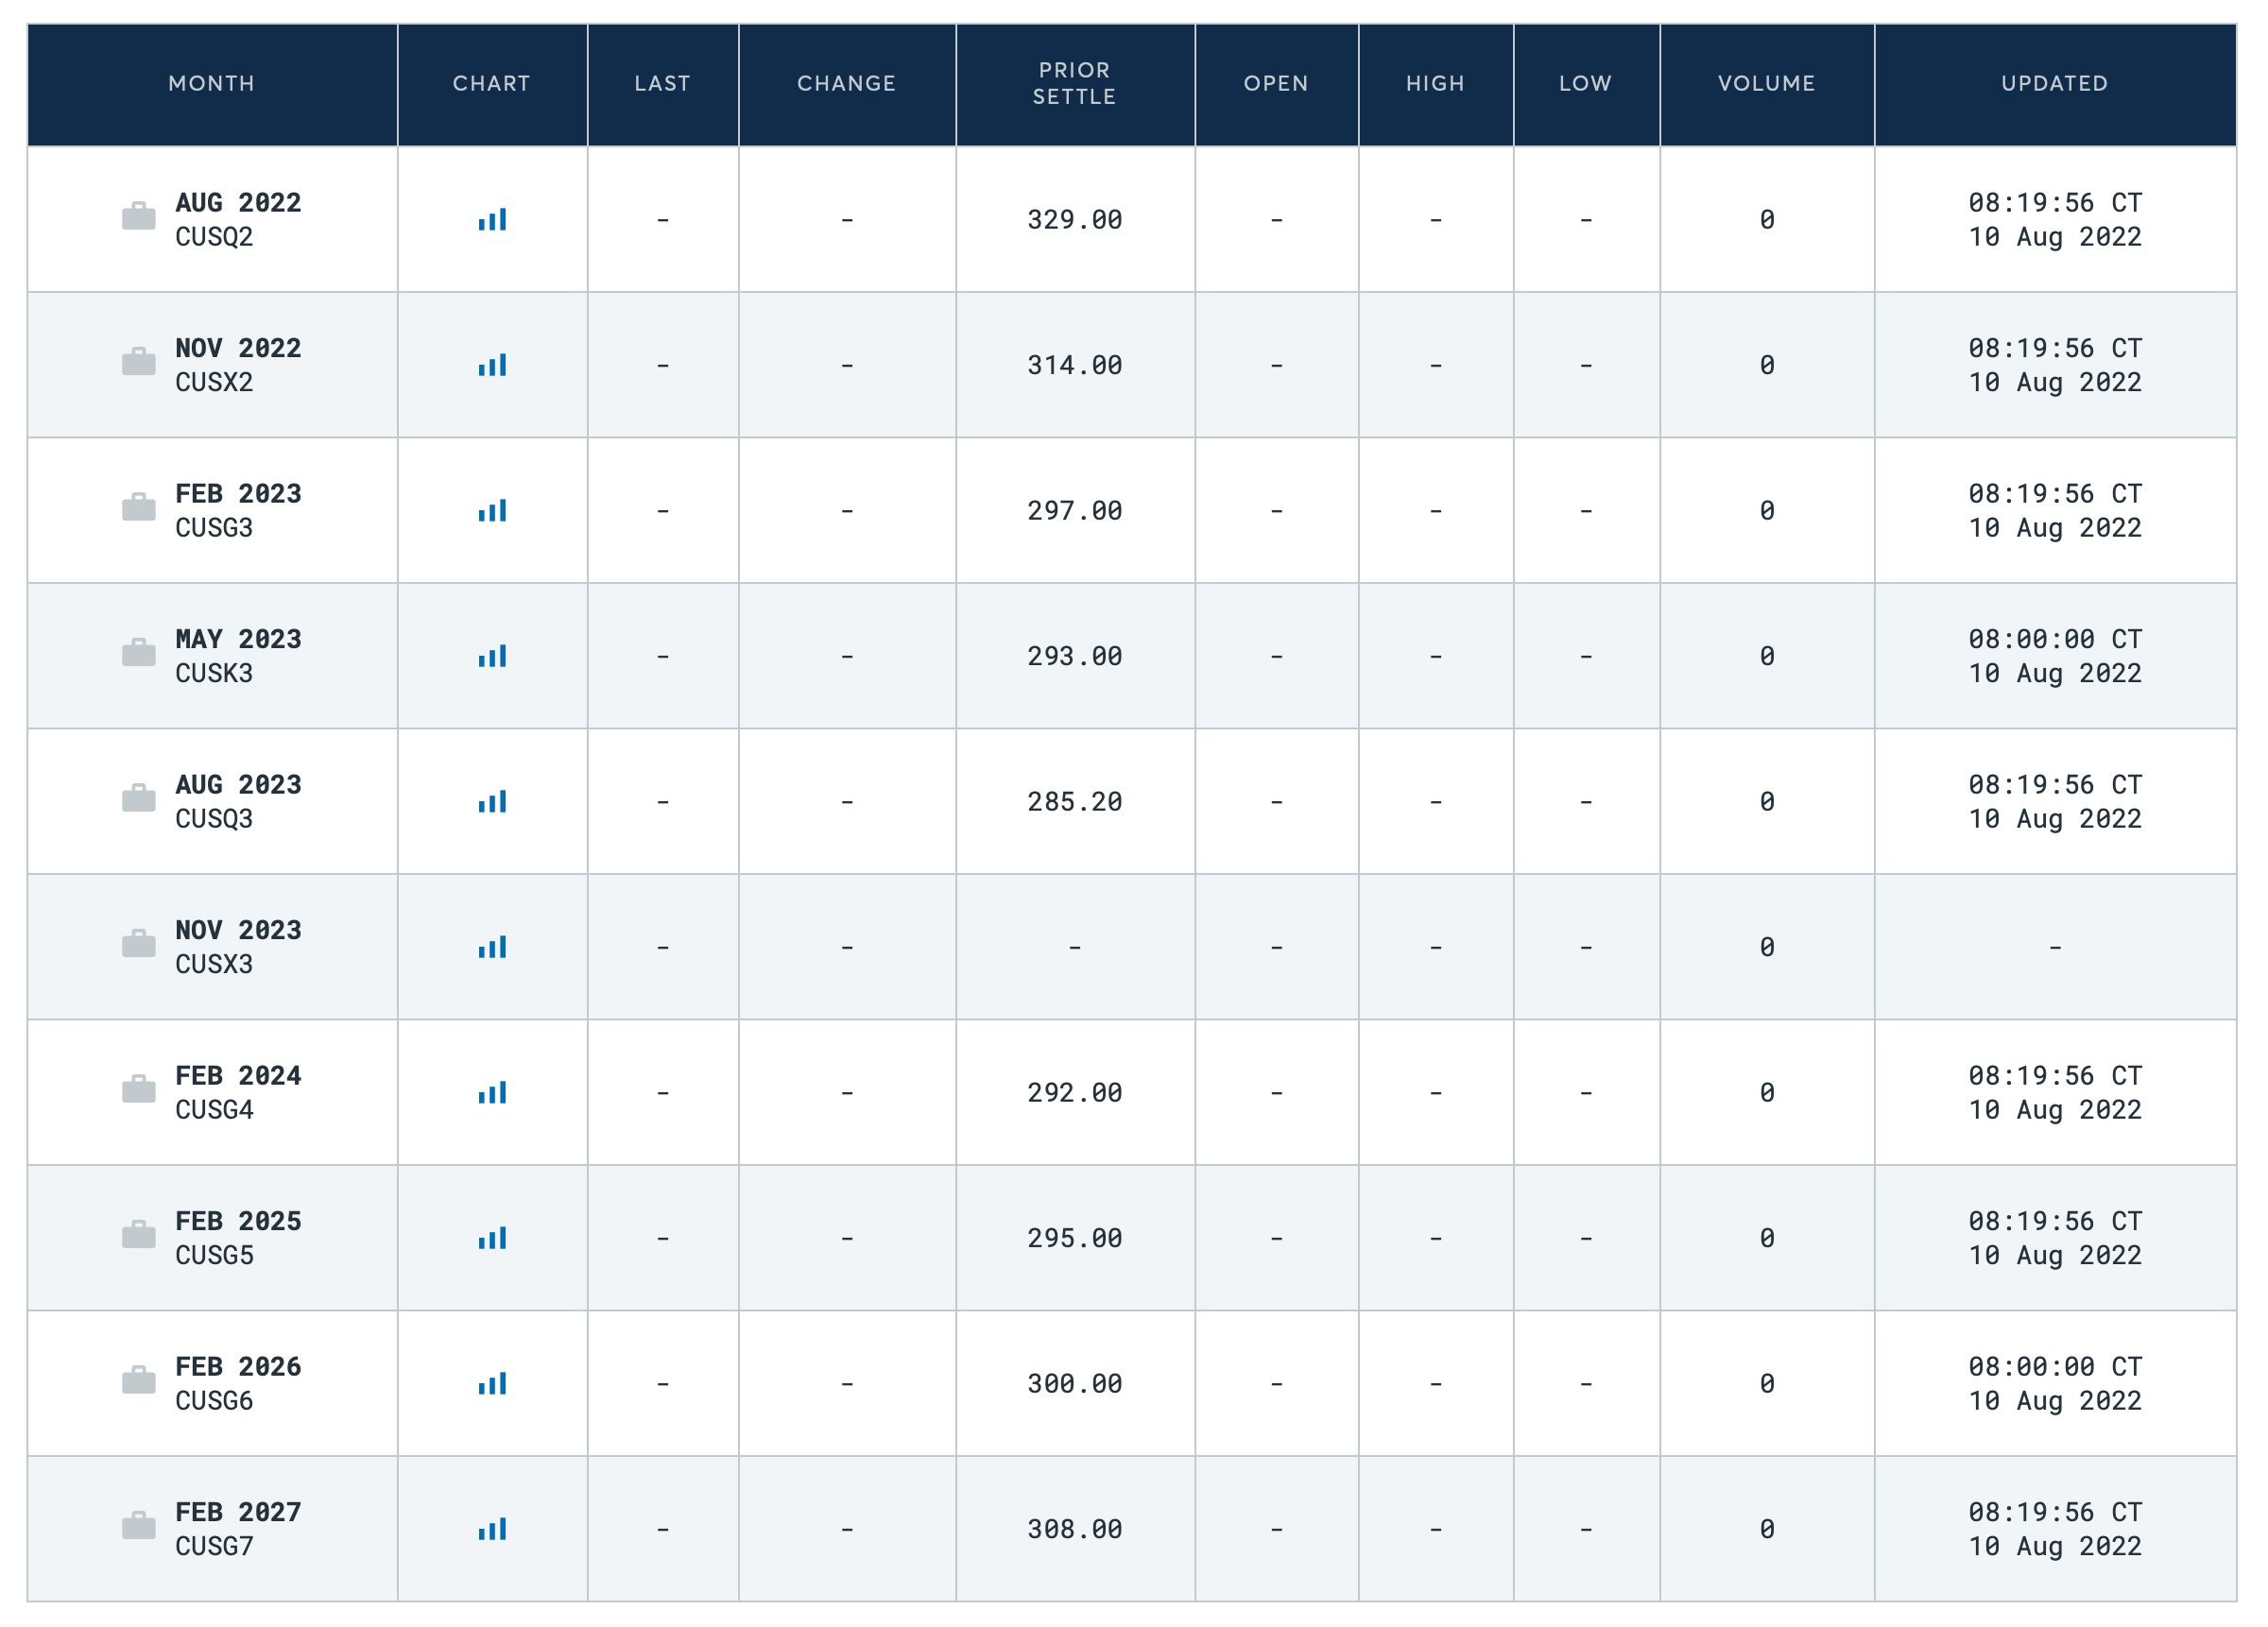Click the UPDATED column header
Screen dimensions: 2268x1627
point(2054,84)
